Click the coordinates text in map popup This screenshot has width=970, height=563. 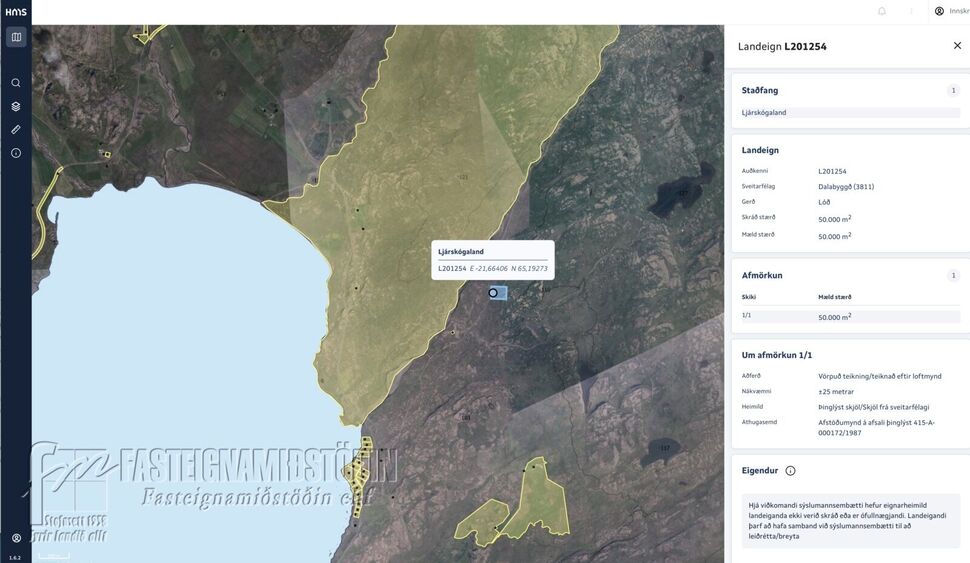tap(509, 269)
